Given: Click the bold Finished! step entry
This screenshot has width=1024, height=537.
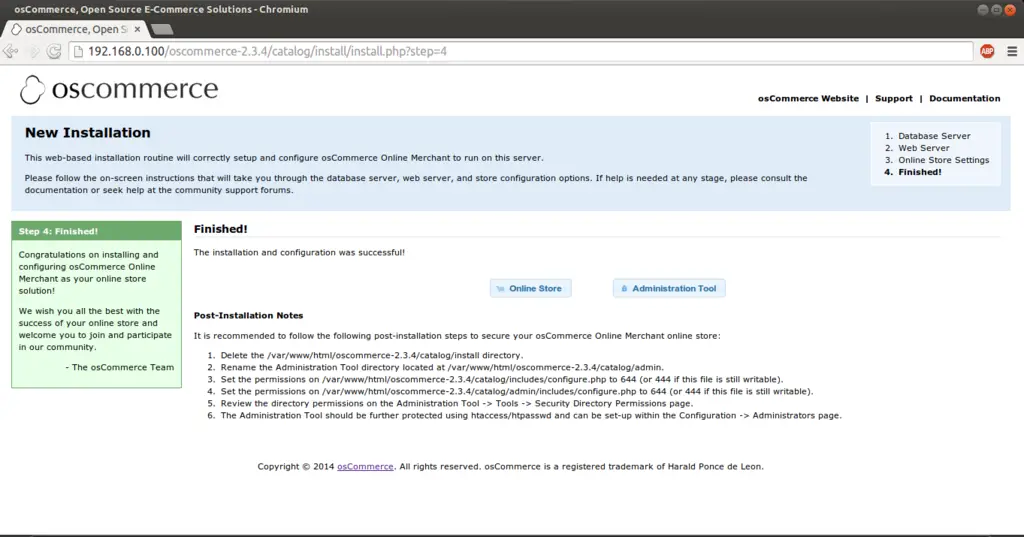Looking at the screenshot, I should click(x=920, y=172).
